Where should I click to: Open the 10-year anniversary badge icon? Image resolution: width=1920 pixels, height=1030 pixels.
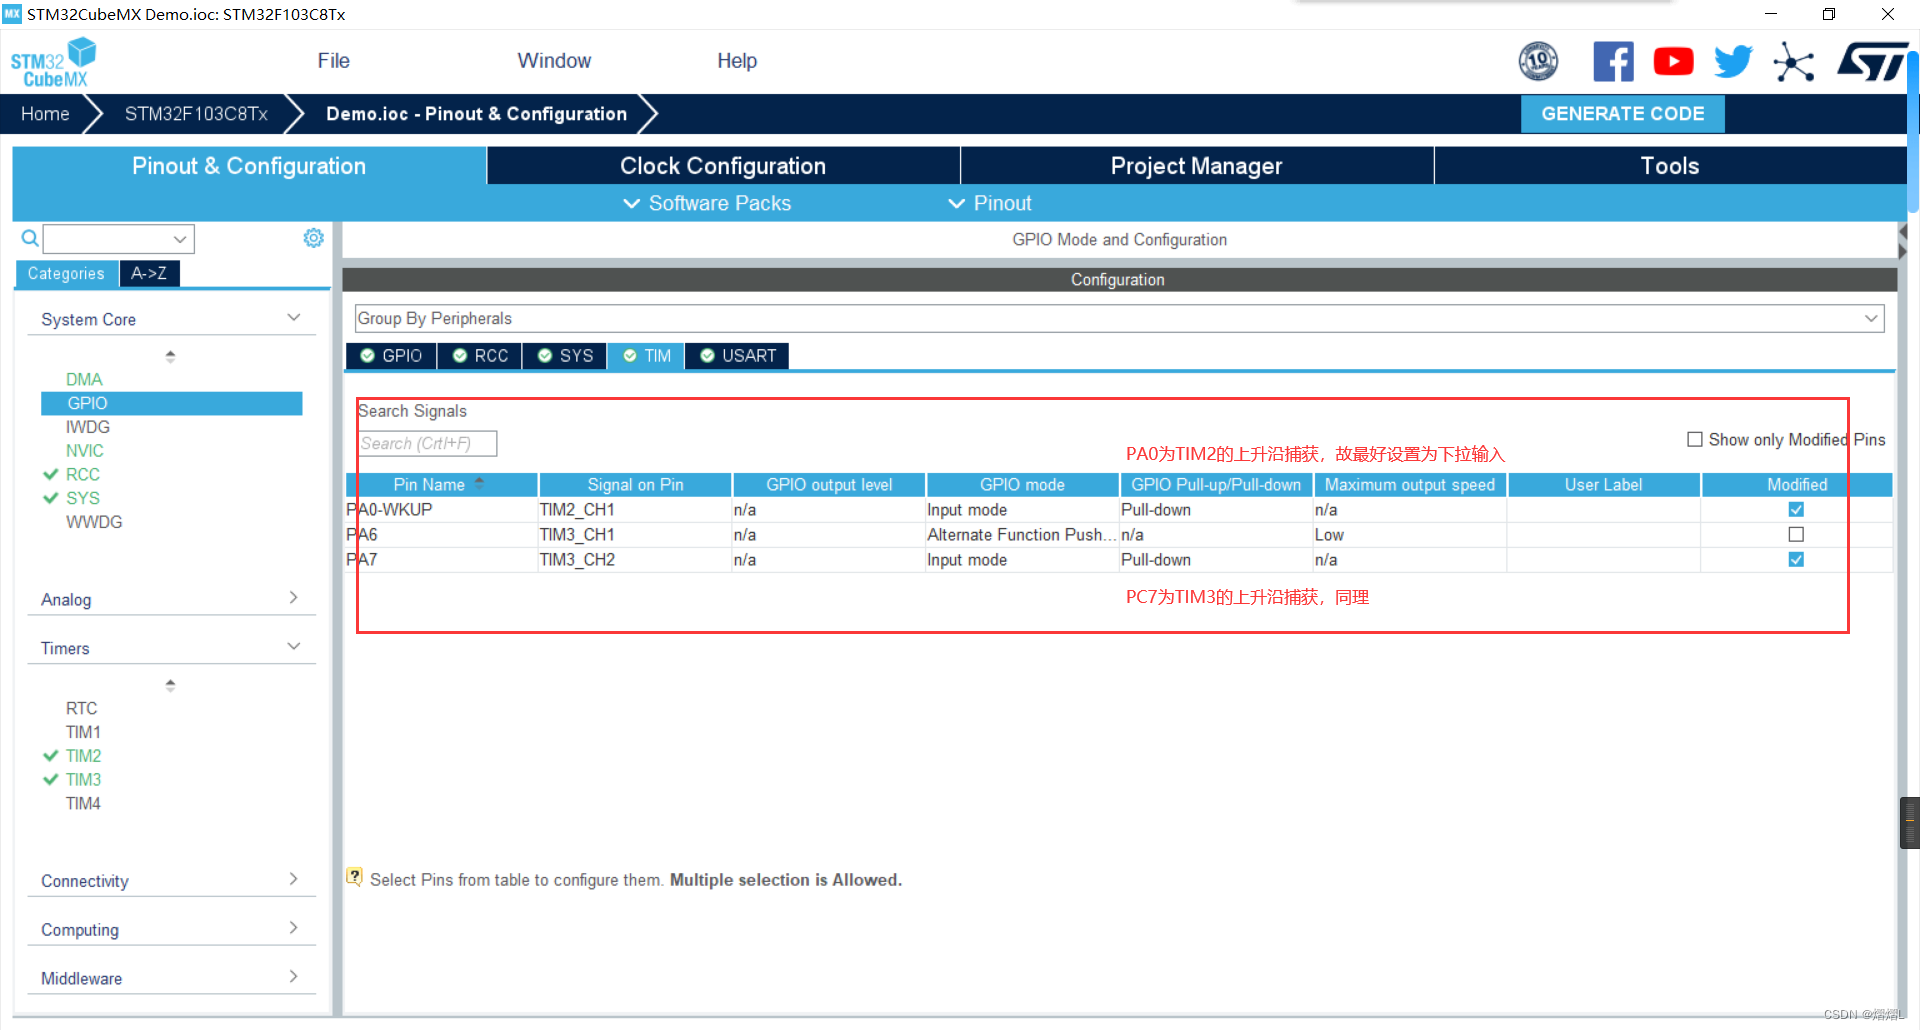(x=1538, y=62)
